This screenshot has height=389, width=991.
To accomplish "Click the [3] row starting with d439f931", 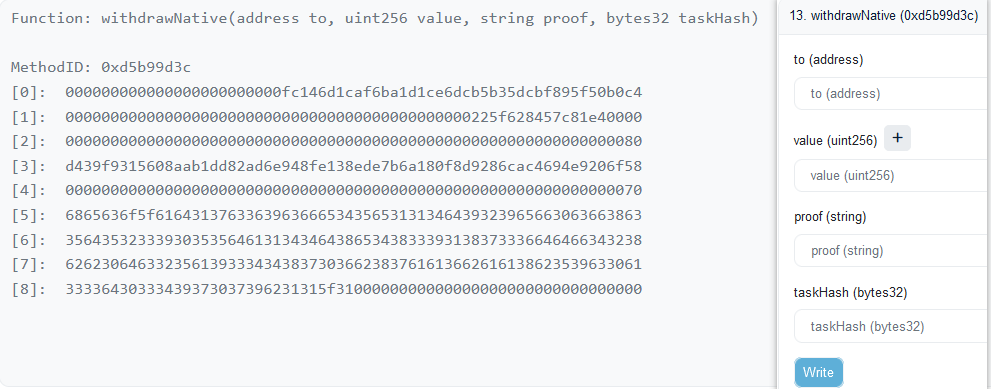I will (327, 166).
